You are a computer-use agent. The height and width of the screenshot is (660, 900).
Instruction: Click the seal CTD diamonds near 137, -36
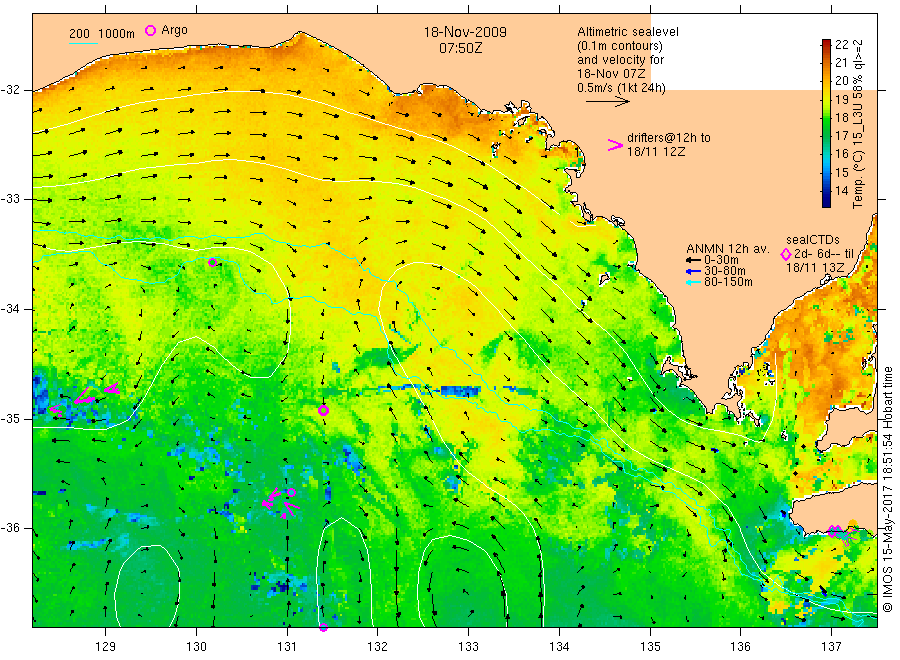coord(835,531)
